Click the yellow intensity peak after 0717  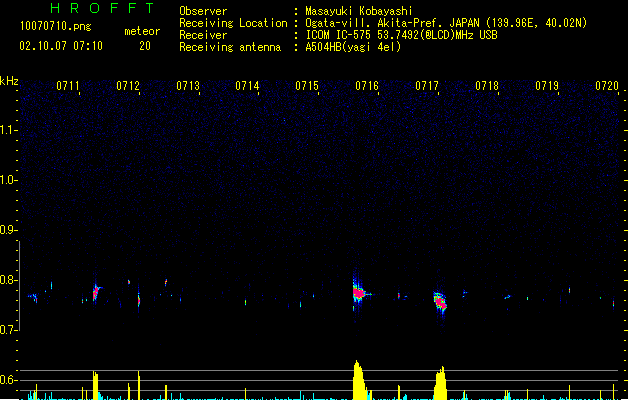pyautogui.click(x=440, y=383)
